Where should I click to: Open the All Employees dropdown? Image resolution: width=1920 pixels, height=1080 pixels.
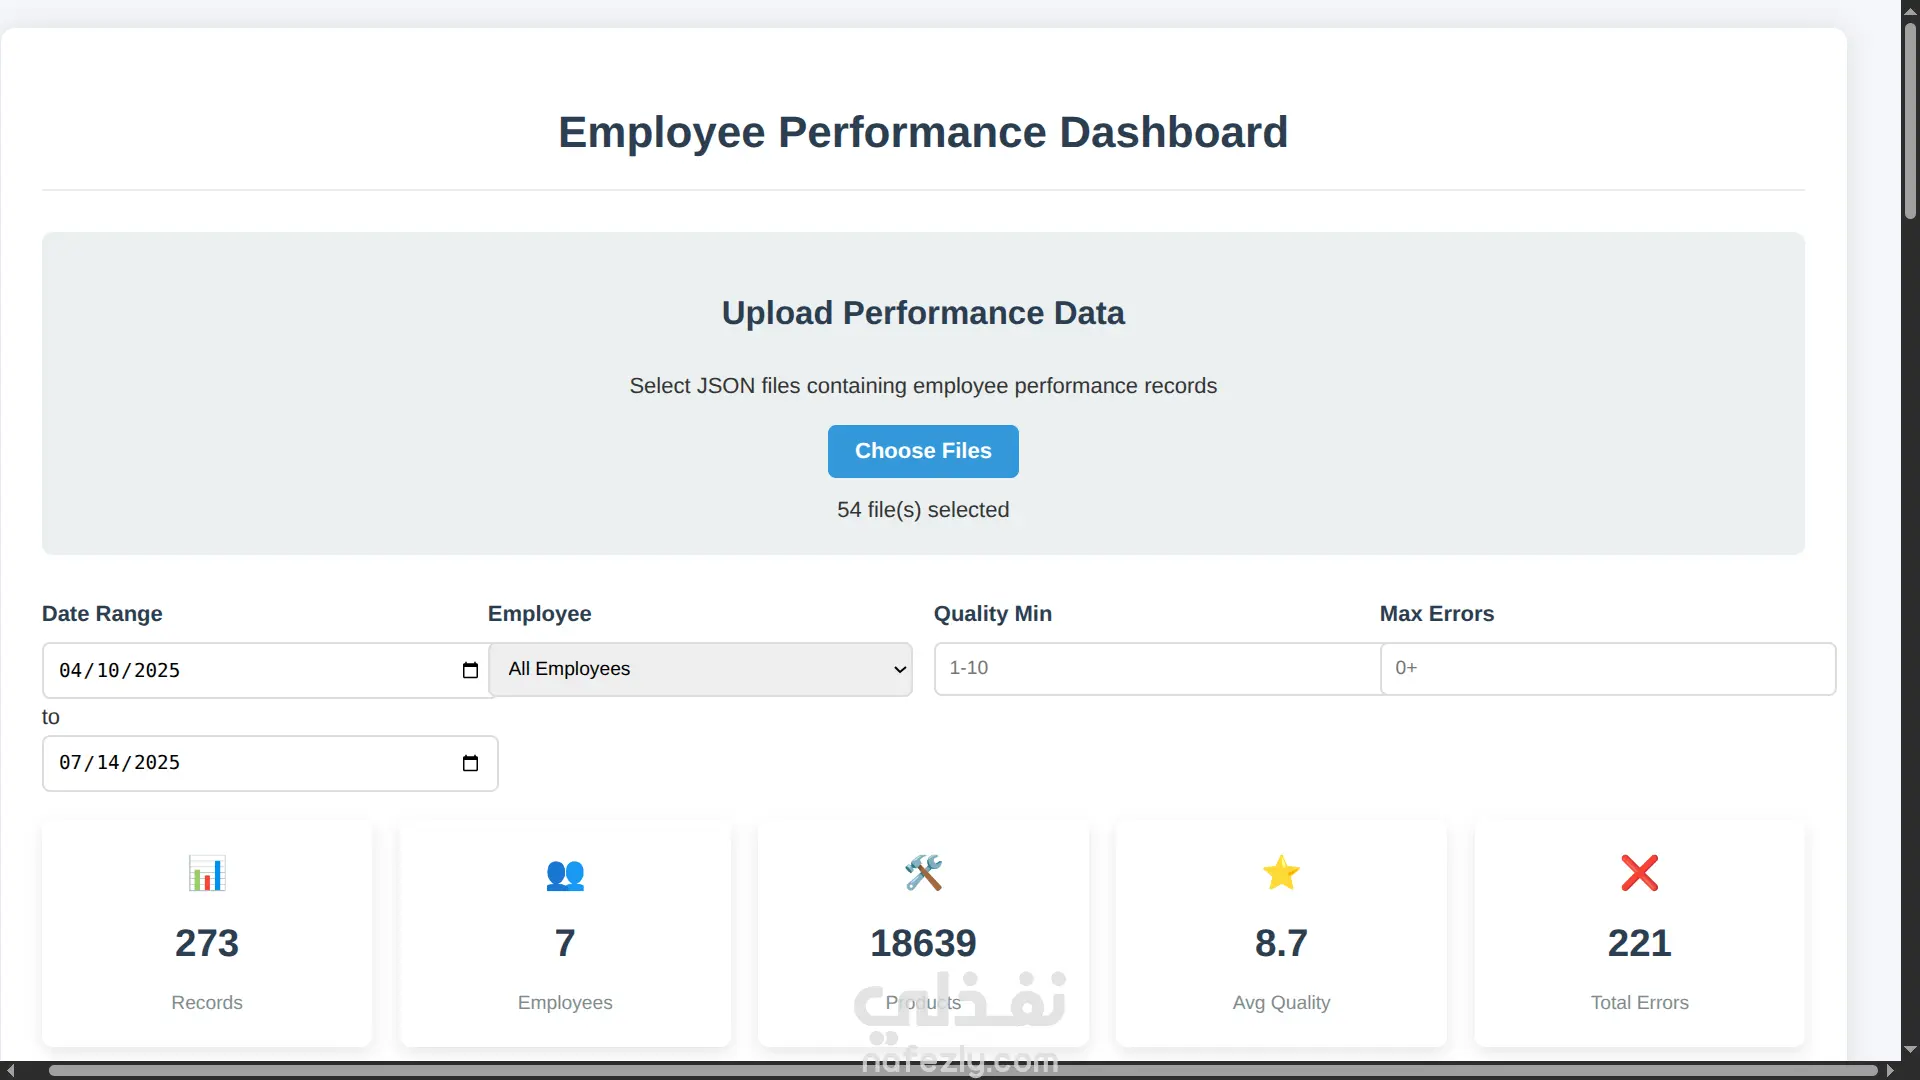(700, 669)
